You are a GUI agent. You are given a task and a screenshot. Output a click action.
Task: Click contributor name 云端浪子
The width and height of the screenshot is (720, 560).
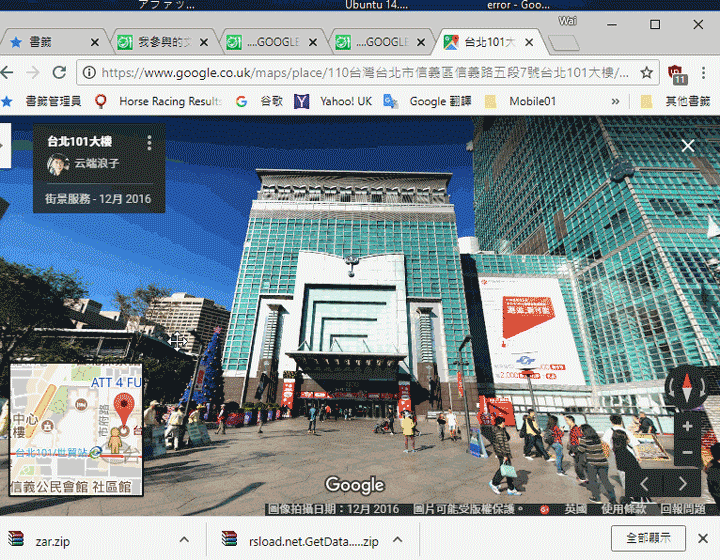[x=96, y=163]
